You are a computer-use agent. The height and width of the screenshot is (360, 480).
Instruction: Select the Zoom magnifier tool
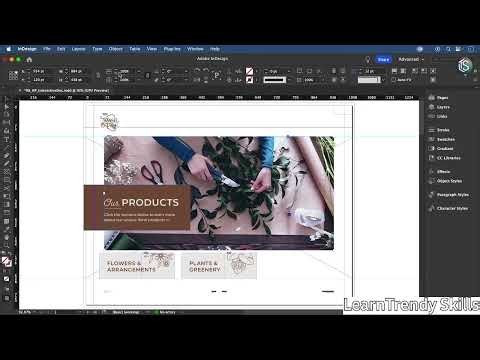point(7,246)
